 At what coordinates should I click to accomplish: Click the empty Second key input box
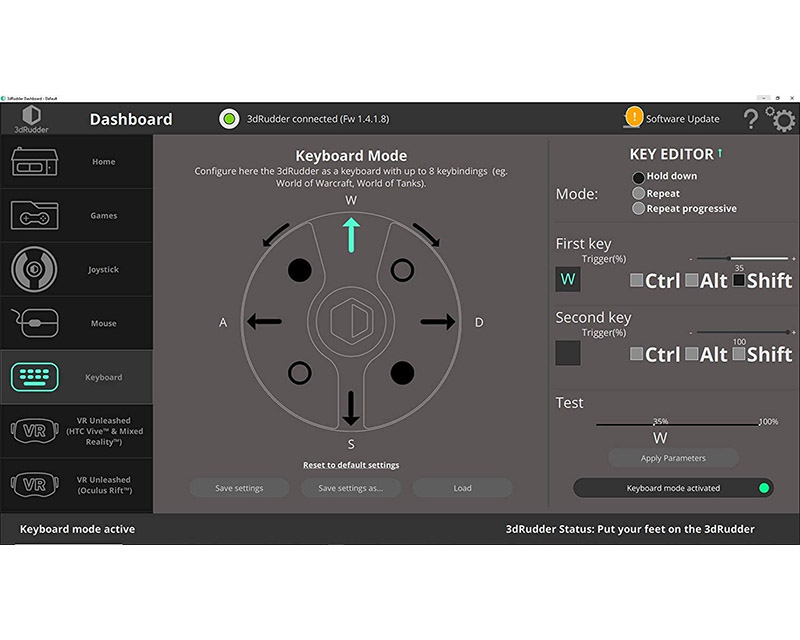568,353
